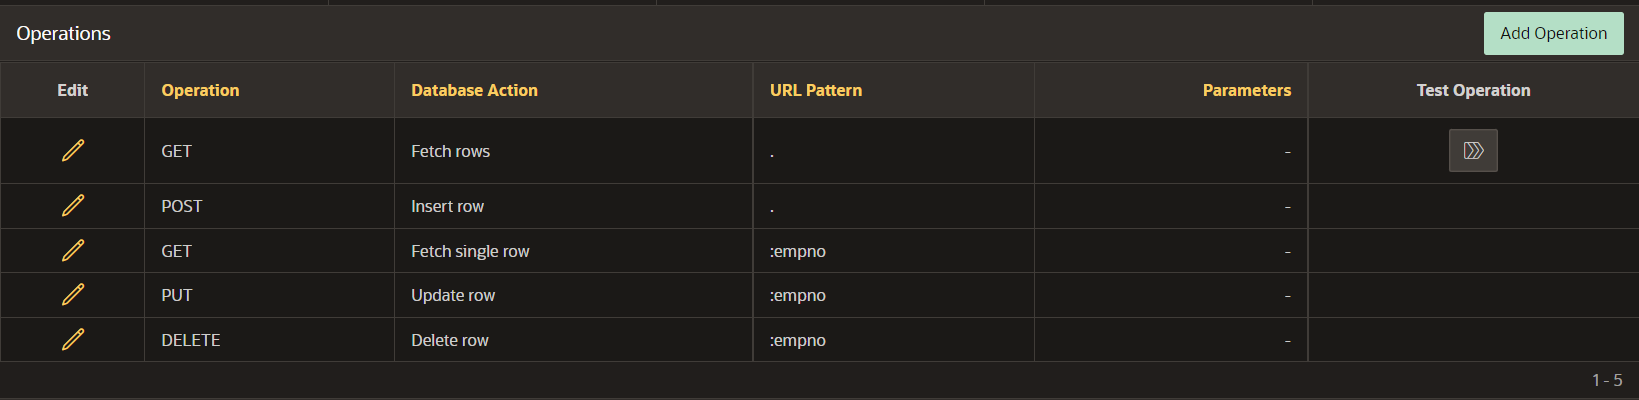Sort by the Parameters column header
This screenshot has height=400, width=1639.
point(1246,90)
